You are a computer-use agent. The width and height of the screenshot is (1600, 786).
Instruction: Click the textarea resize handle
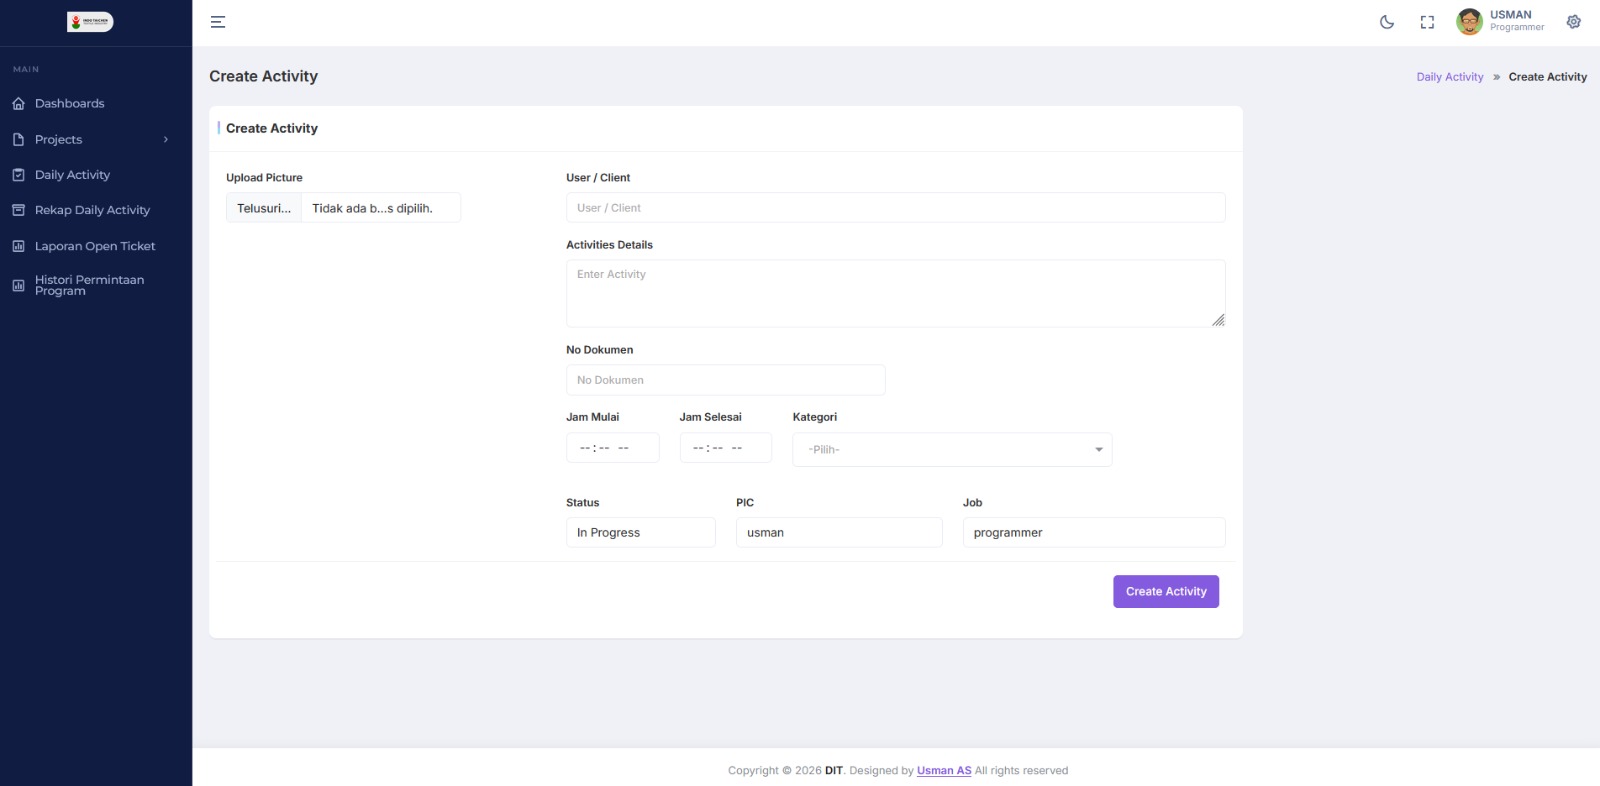point(1218,320)
